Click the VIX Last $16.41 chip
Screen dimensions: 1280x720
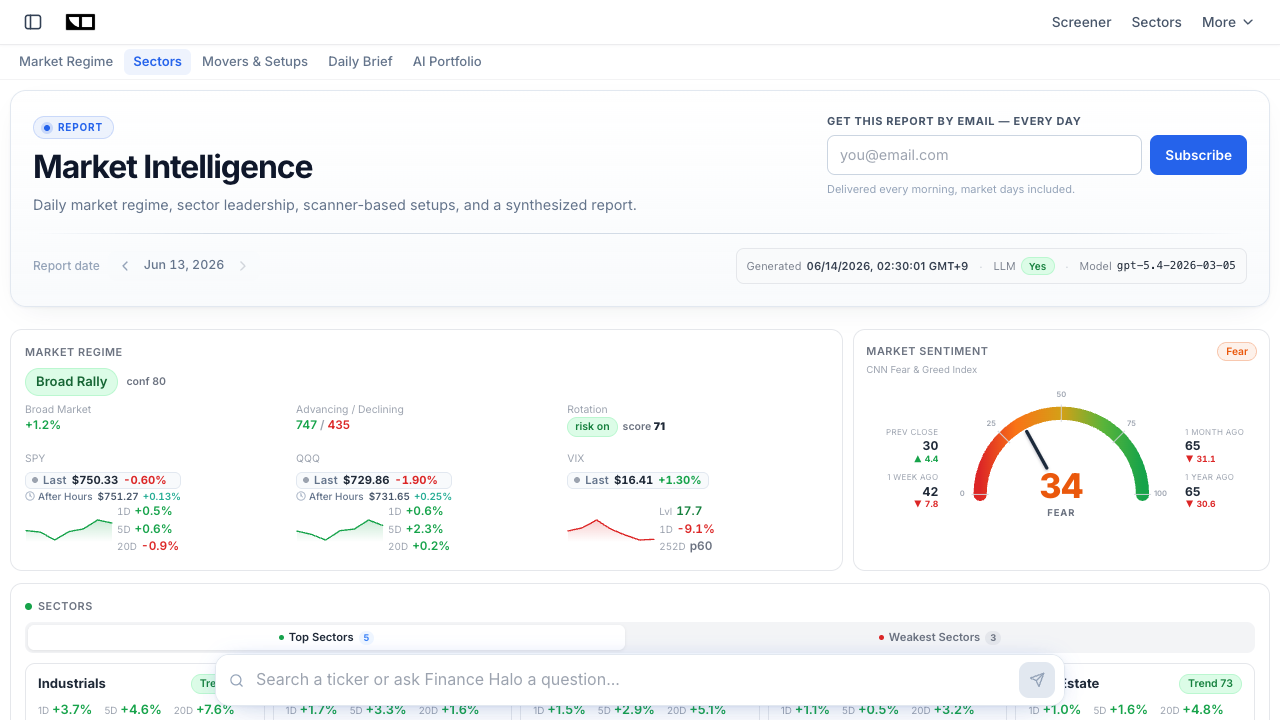pos(638,480)
